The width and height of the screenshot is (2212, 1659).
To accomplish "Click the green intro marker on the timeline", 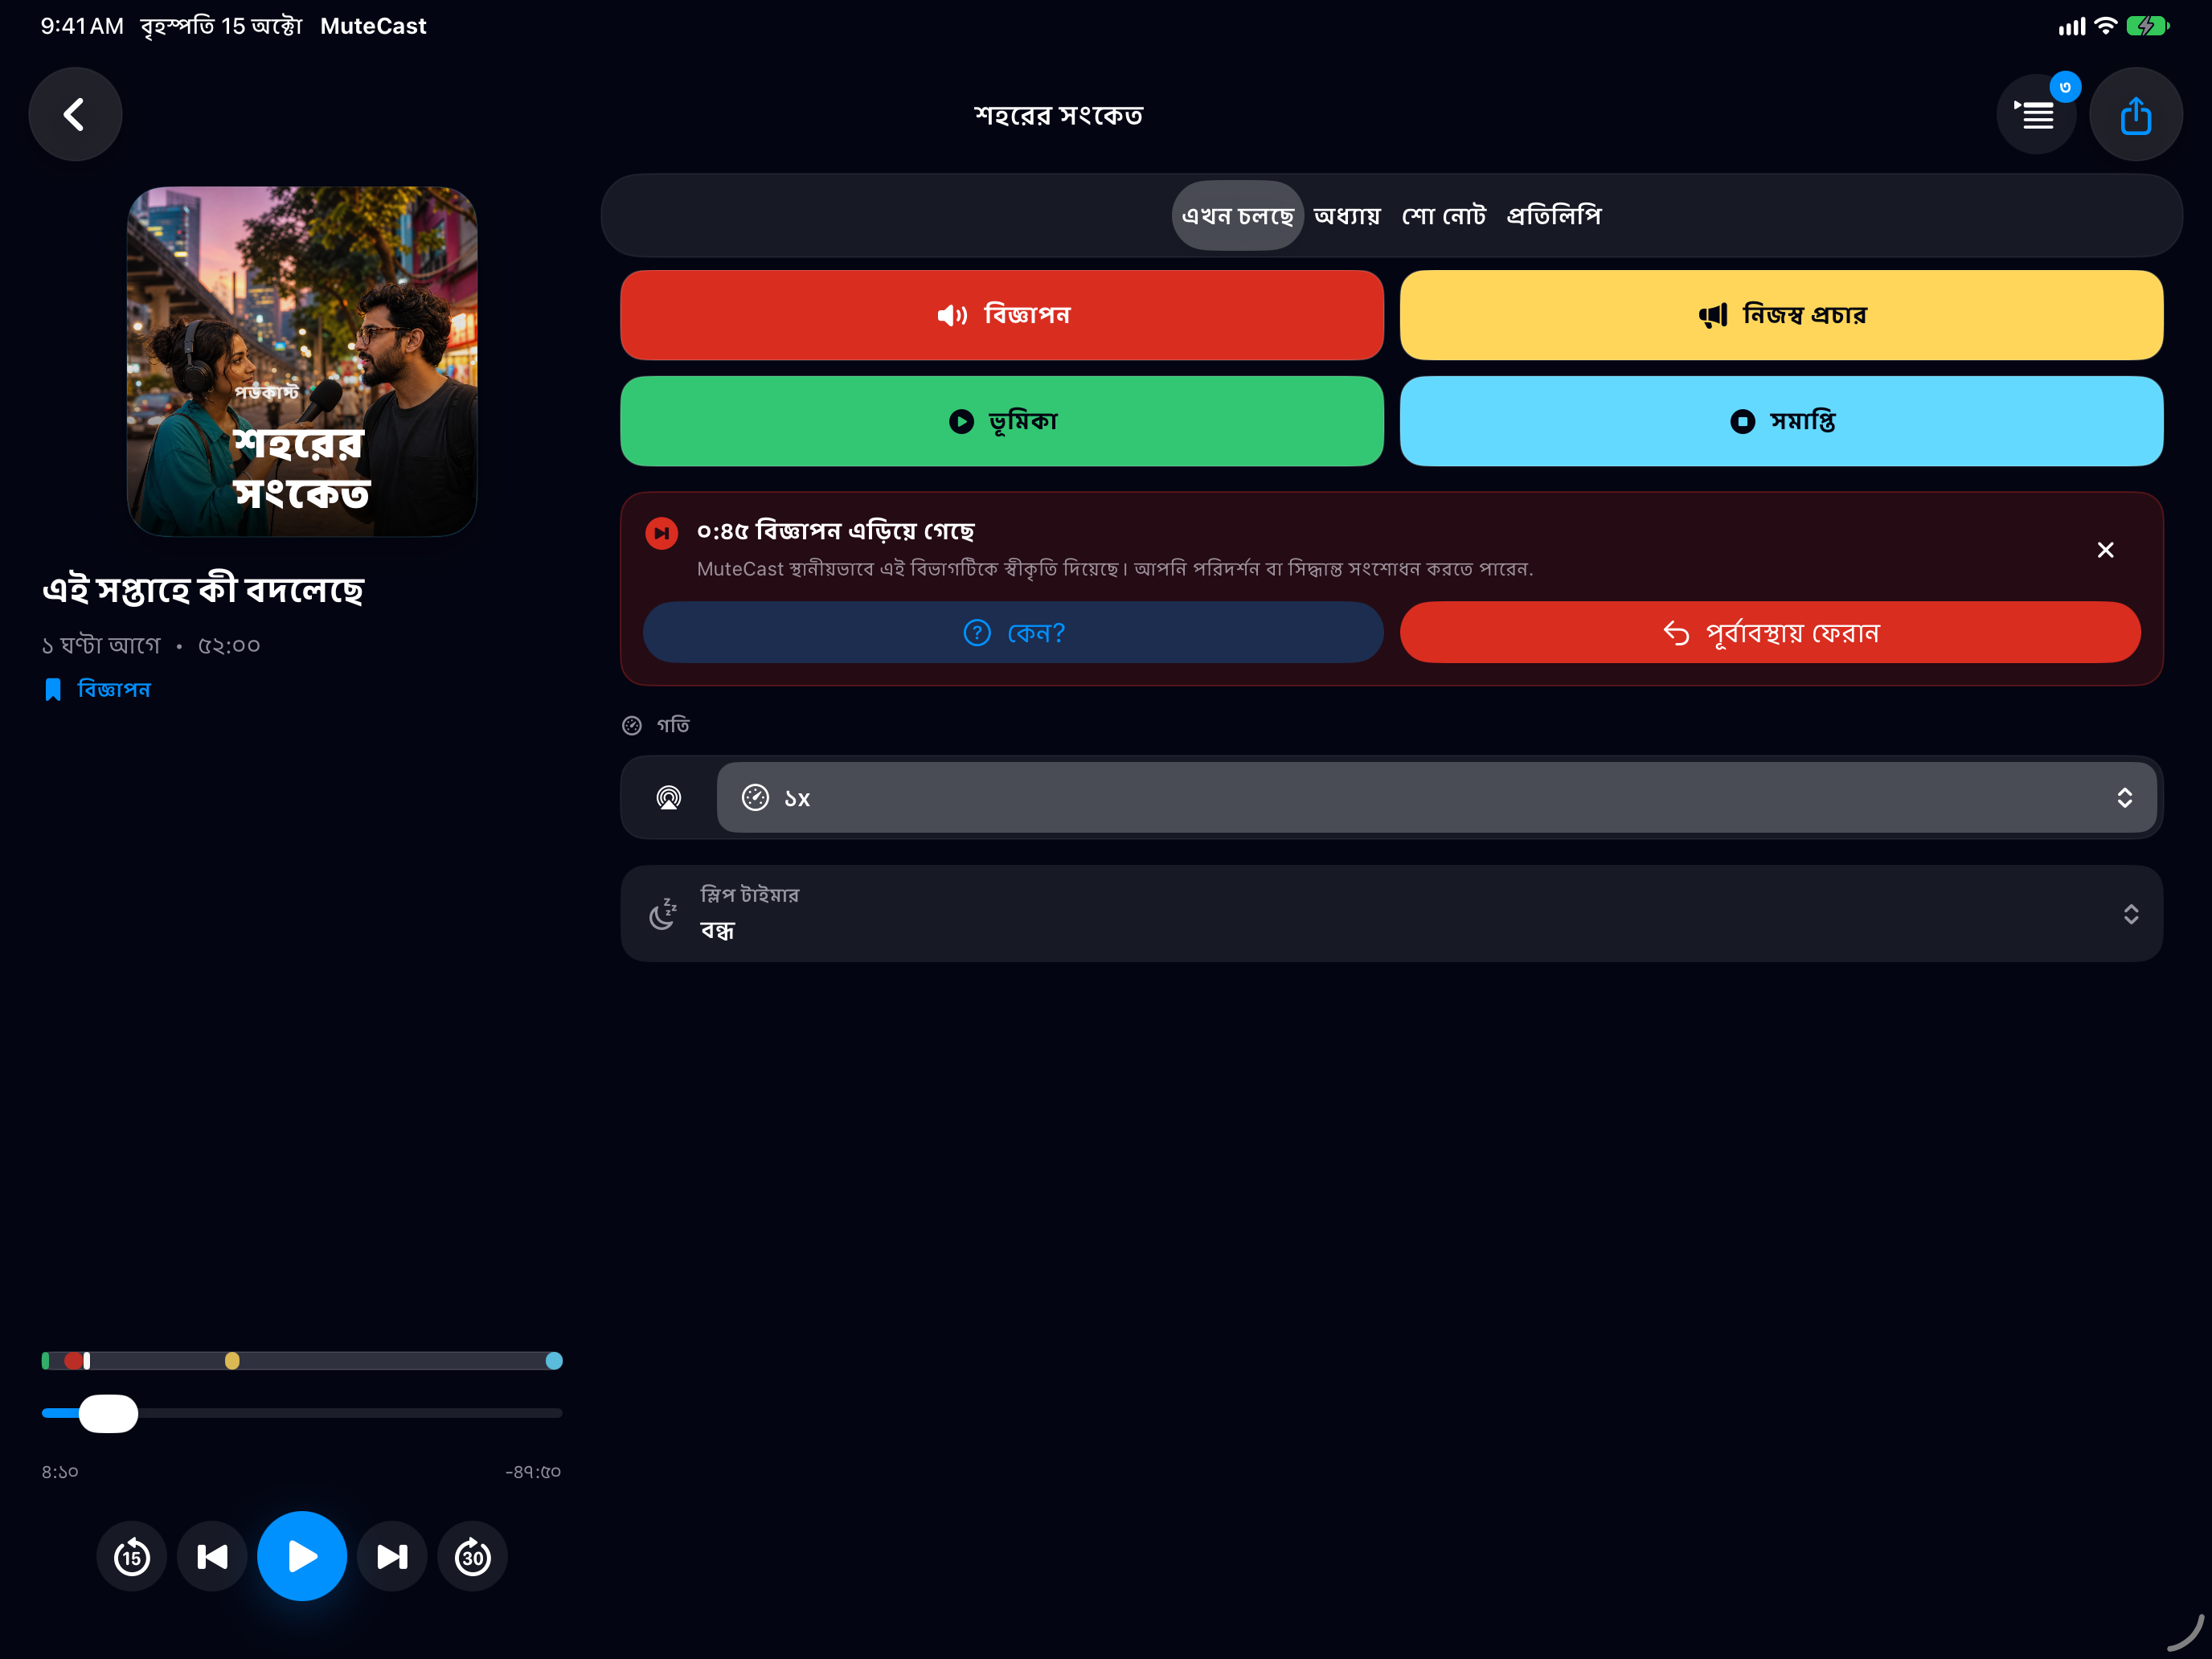I will 46,1360.
